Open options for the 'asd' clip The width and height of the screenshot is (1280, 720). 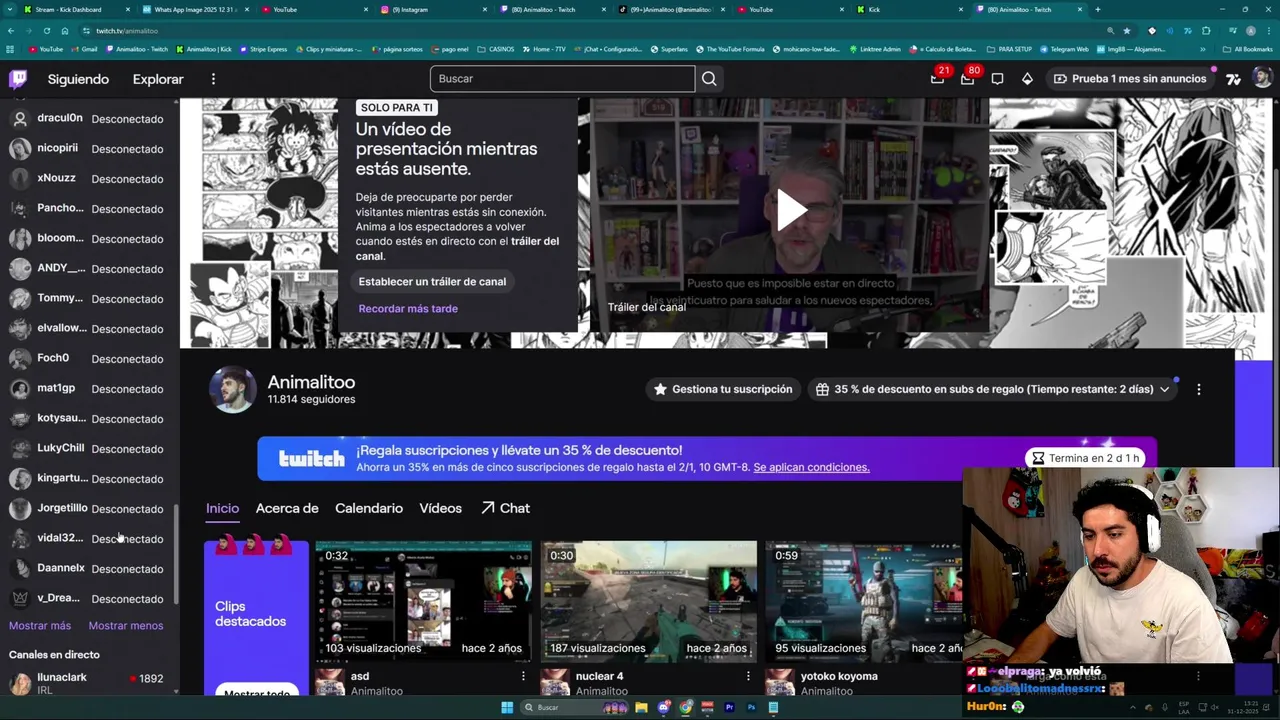coord(523,676)
